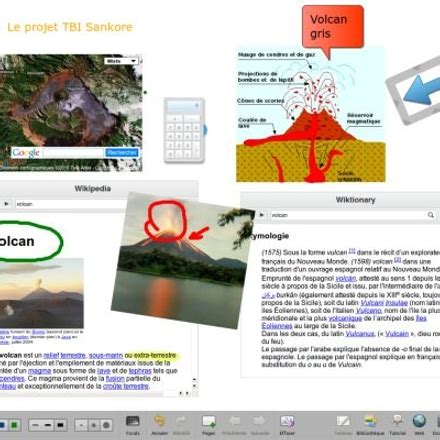Click the 'ymologie' heading in Wiktionary
Image resolution: width=440 pixels, height=440 pixels.
point(269,236)
